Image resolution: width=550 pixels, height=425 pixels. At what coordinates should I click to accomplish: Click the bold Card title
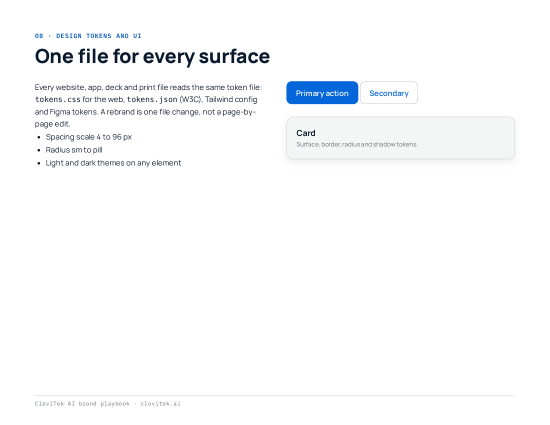[306, 133]
